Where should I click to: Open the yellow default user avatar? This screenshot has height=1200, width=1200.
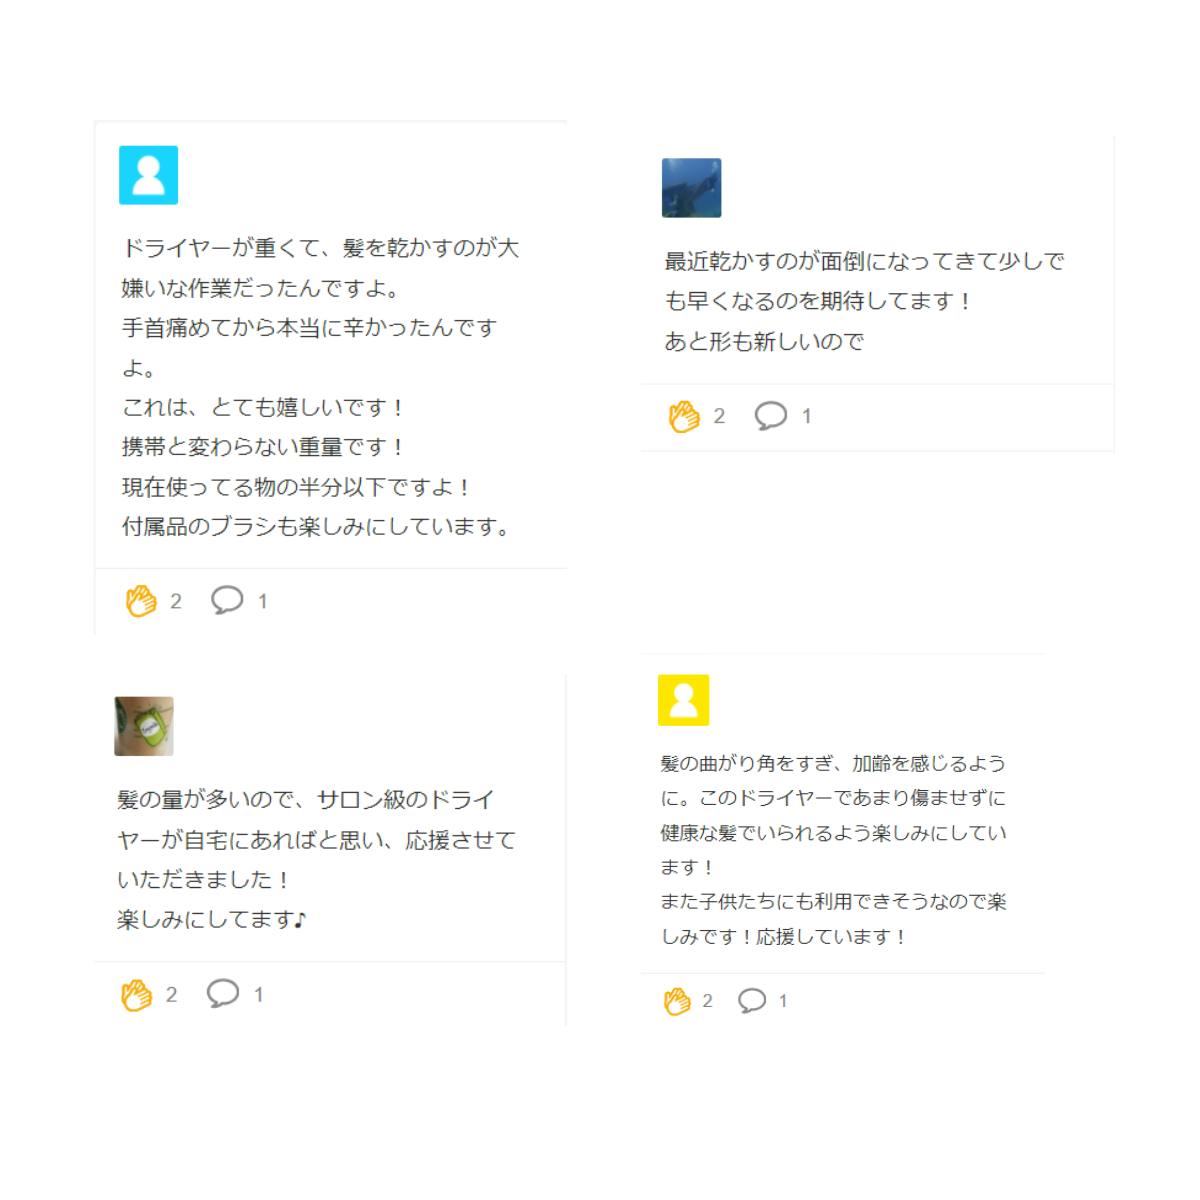684,700
